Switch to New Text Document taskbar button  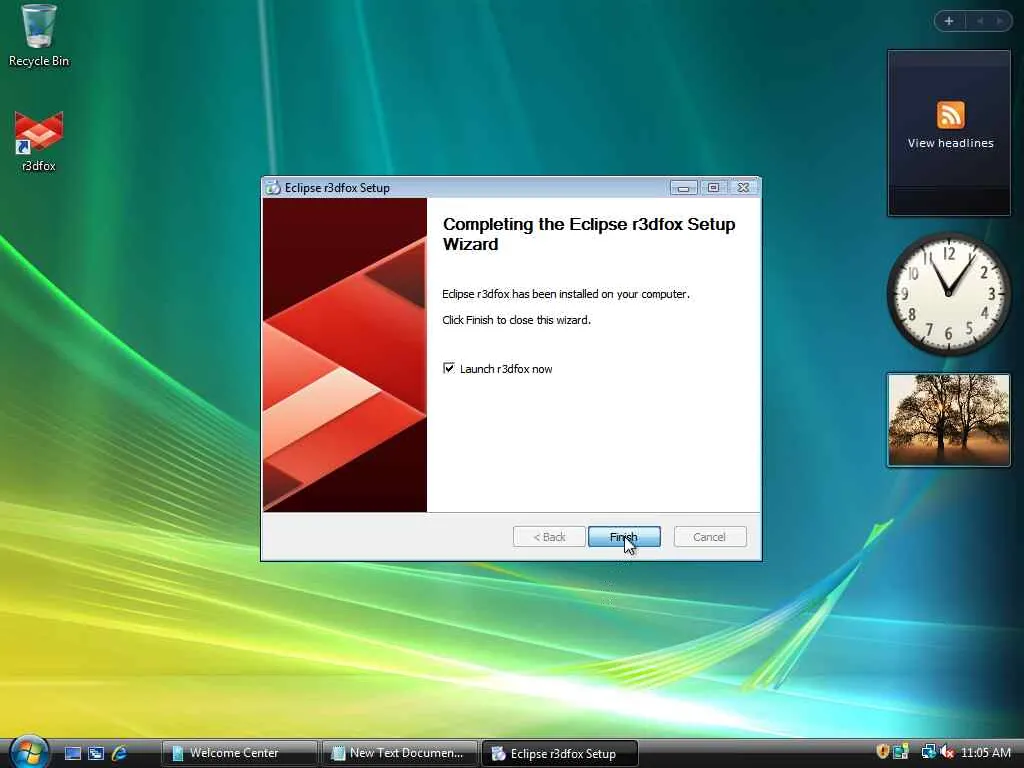point(399,753)
